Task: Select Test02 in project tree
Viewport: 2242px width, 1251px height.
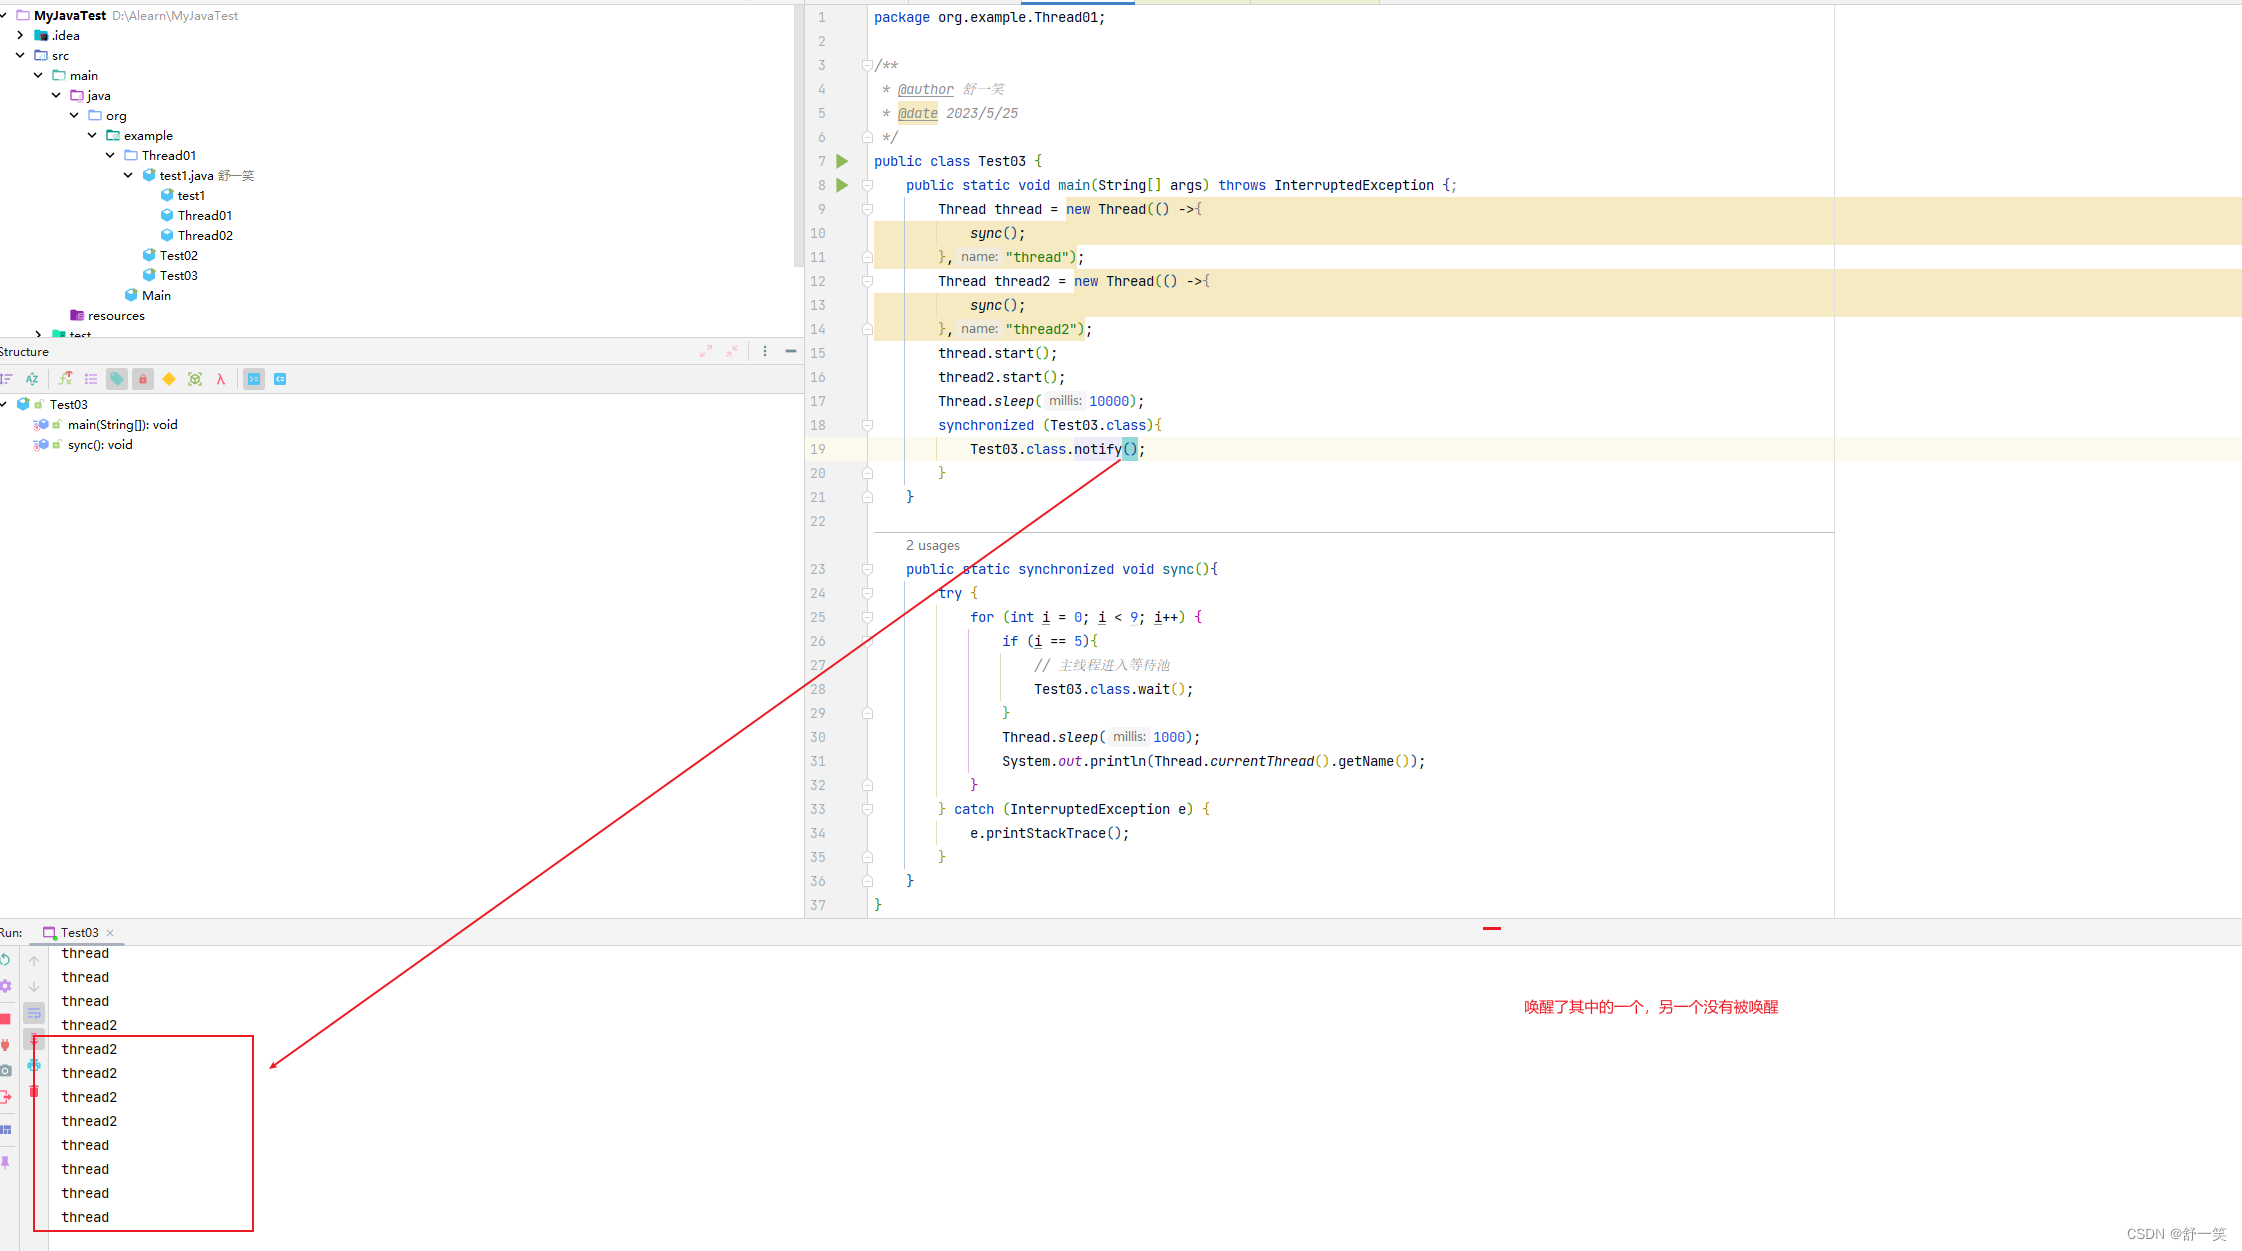Action: pyautogui.click(x=179, y=255)
